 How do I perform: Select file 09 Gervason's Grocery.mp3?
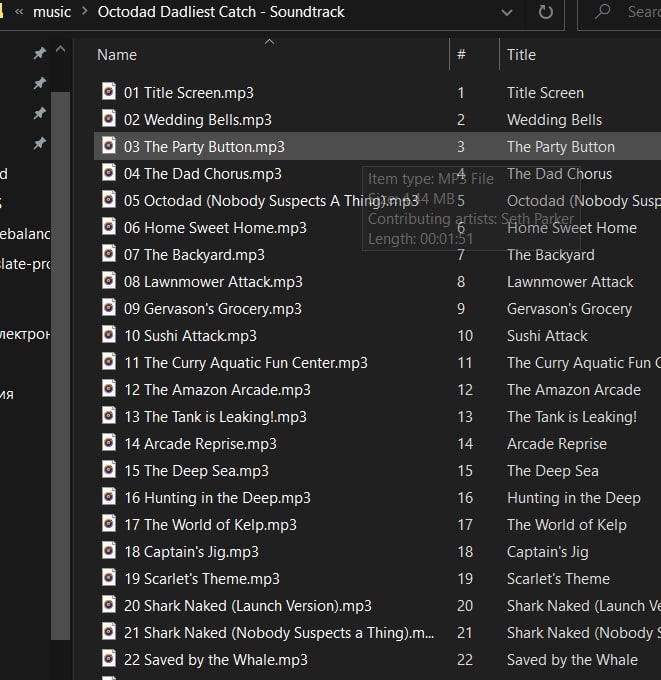coord(213,309)
